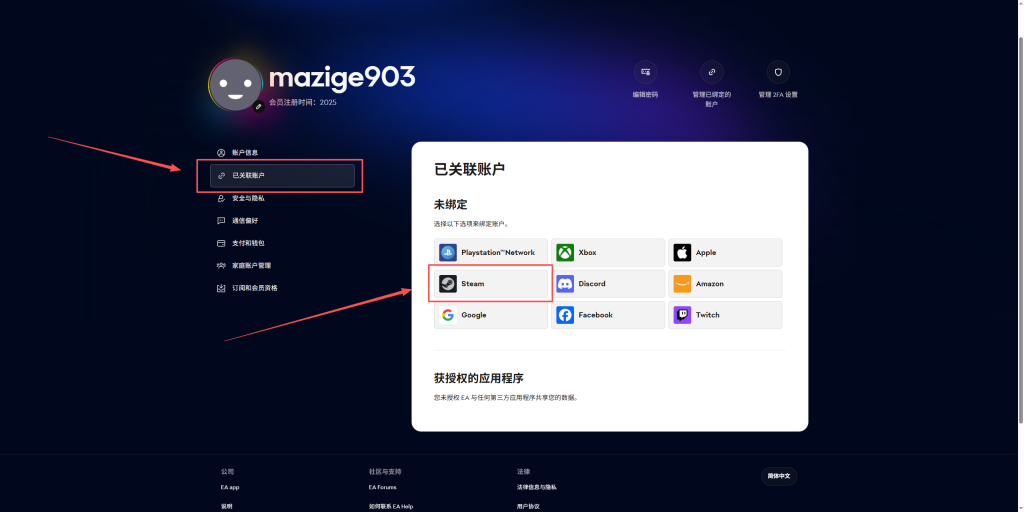Open 管理 2FA 设置 shield icon
Screen dimensions: 1024x512
[778, 72]
